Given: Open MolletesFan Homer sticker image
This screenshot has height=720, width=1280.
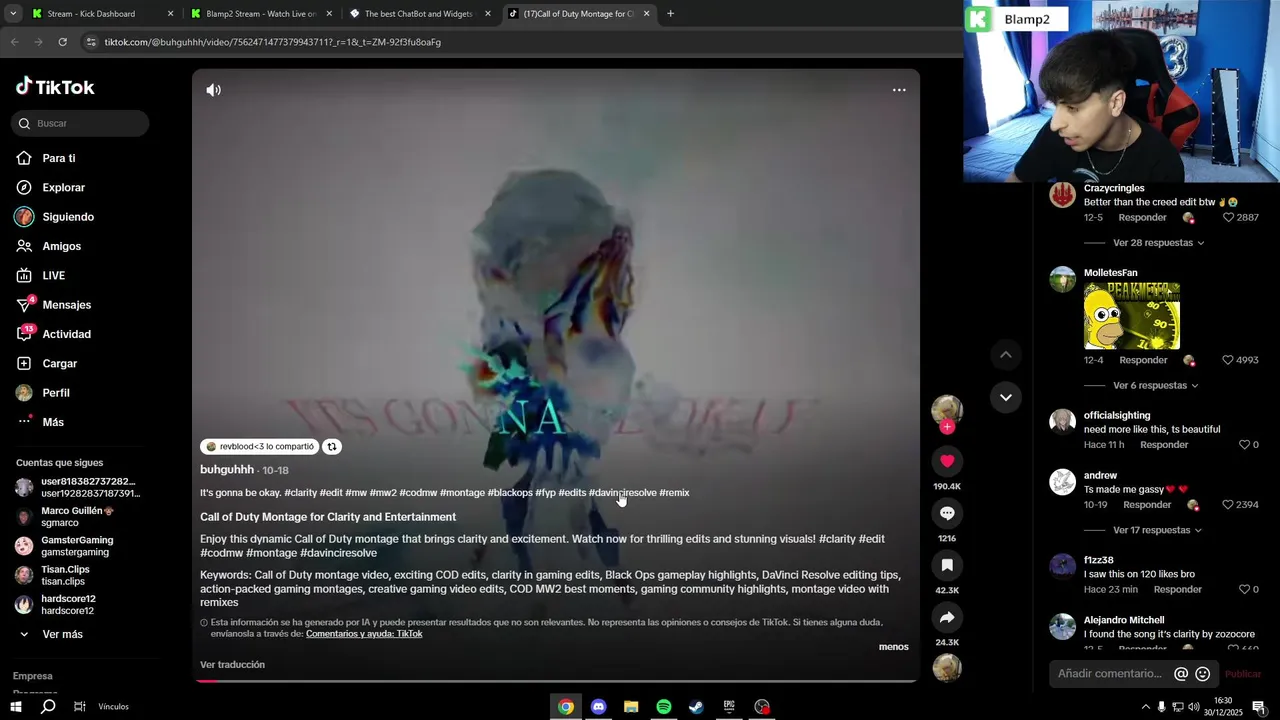Looking at the screenshot, I should coord(1132,316).
